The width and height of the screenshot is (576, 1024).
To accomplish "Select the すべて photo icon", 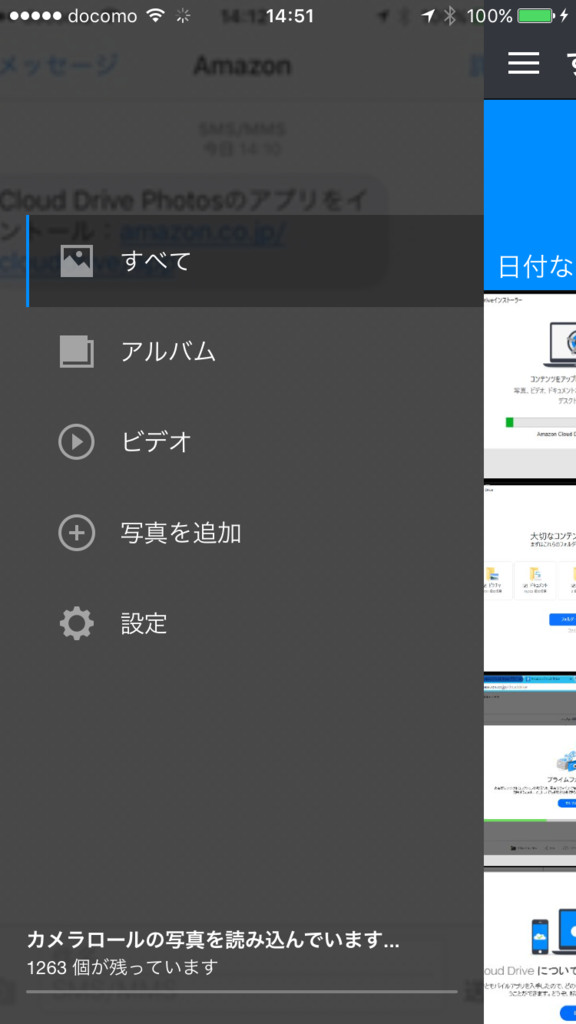I will pyautogui.click(x=76, y=261).
